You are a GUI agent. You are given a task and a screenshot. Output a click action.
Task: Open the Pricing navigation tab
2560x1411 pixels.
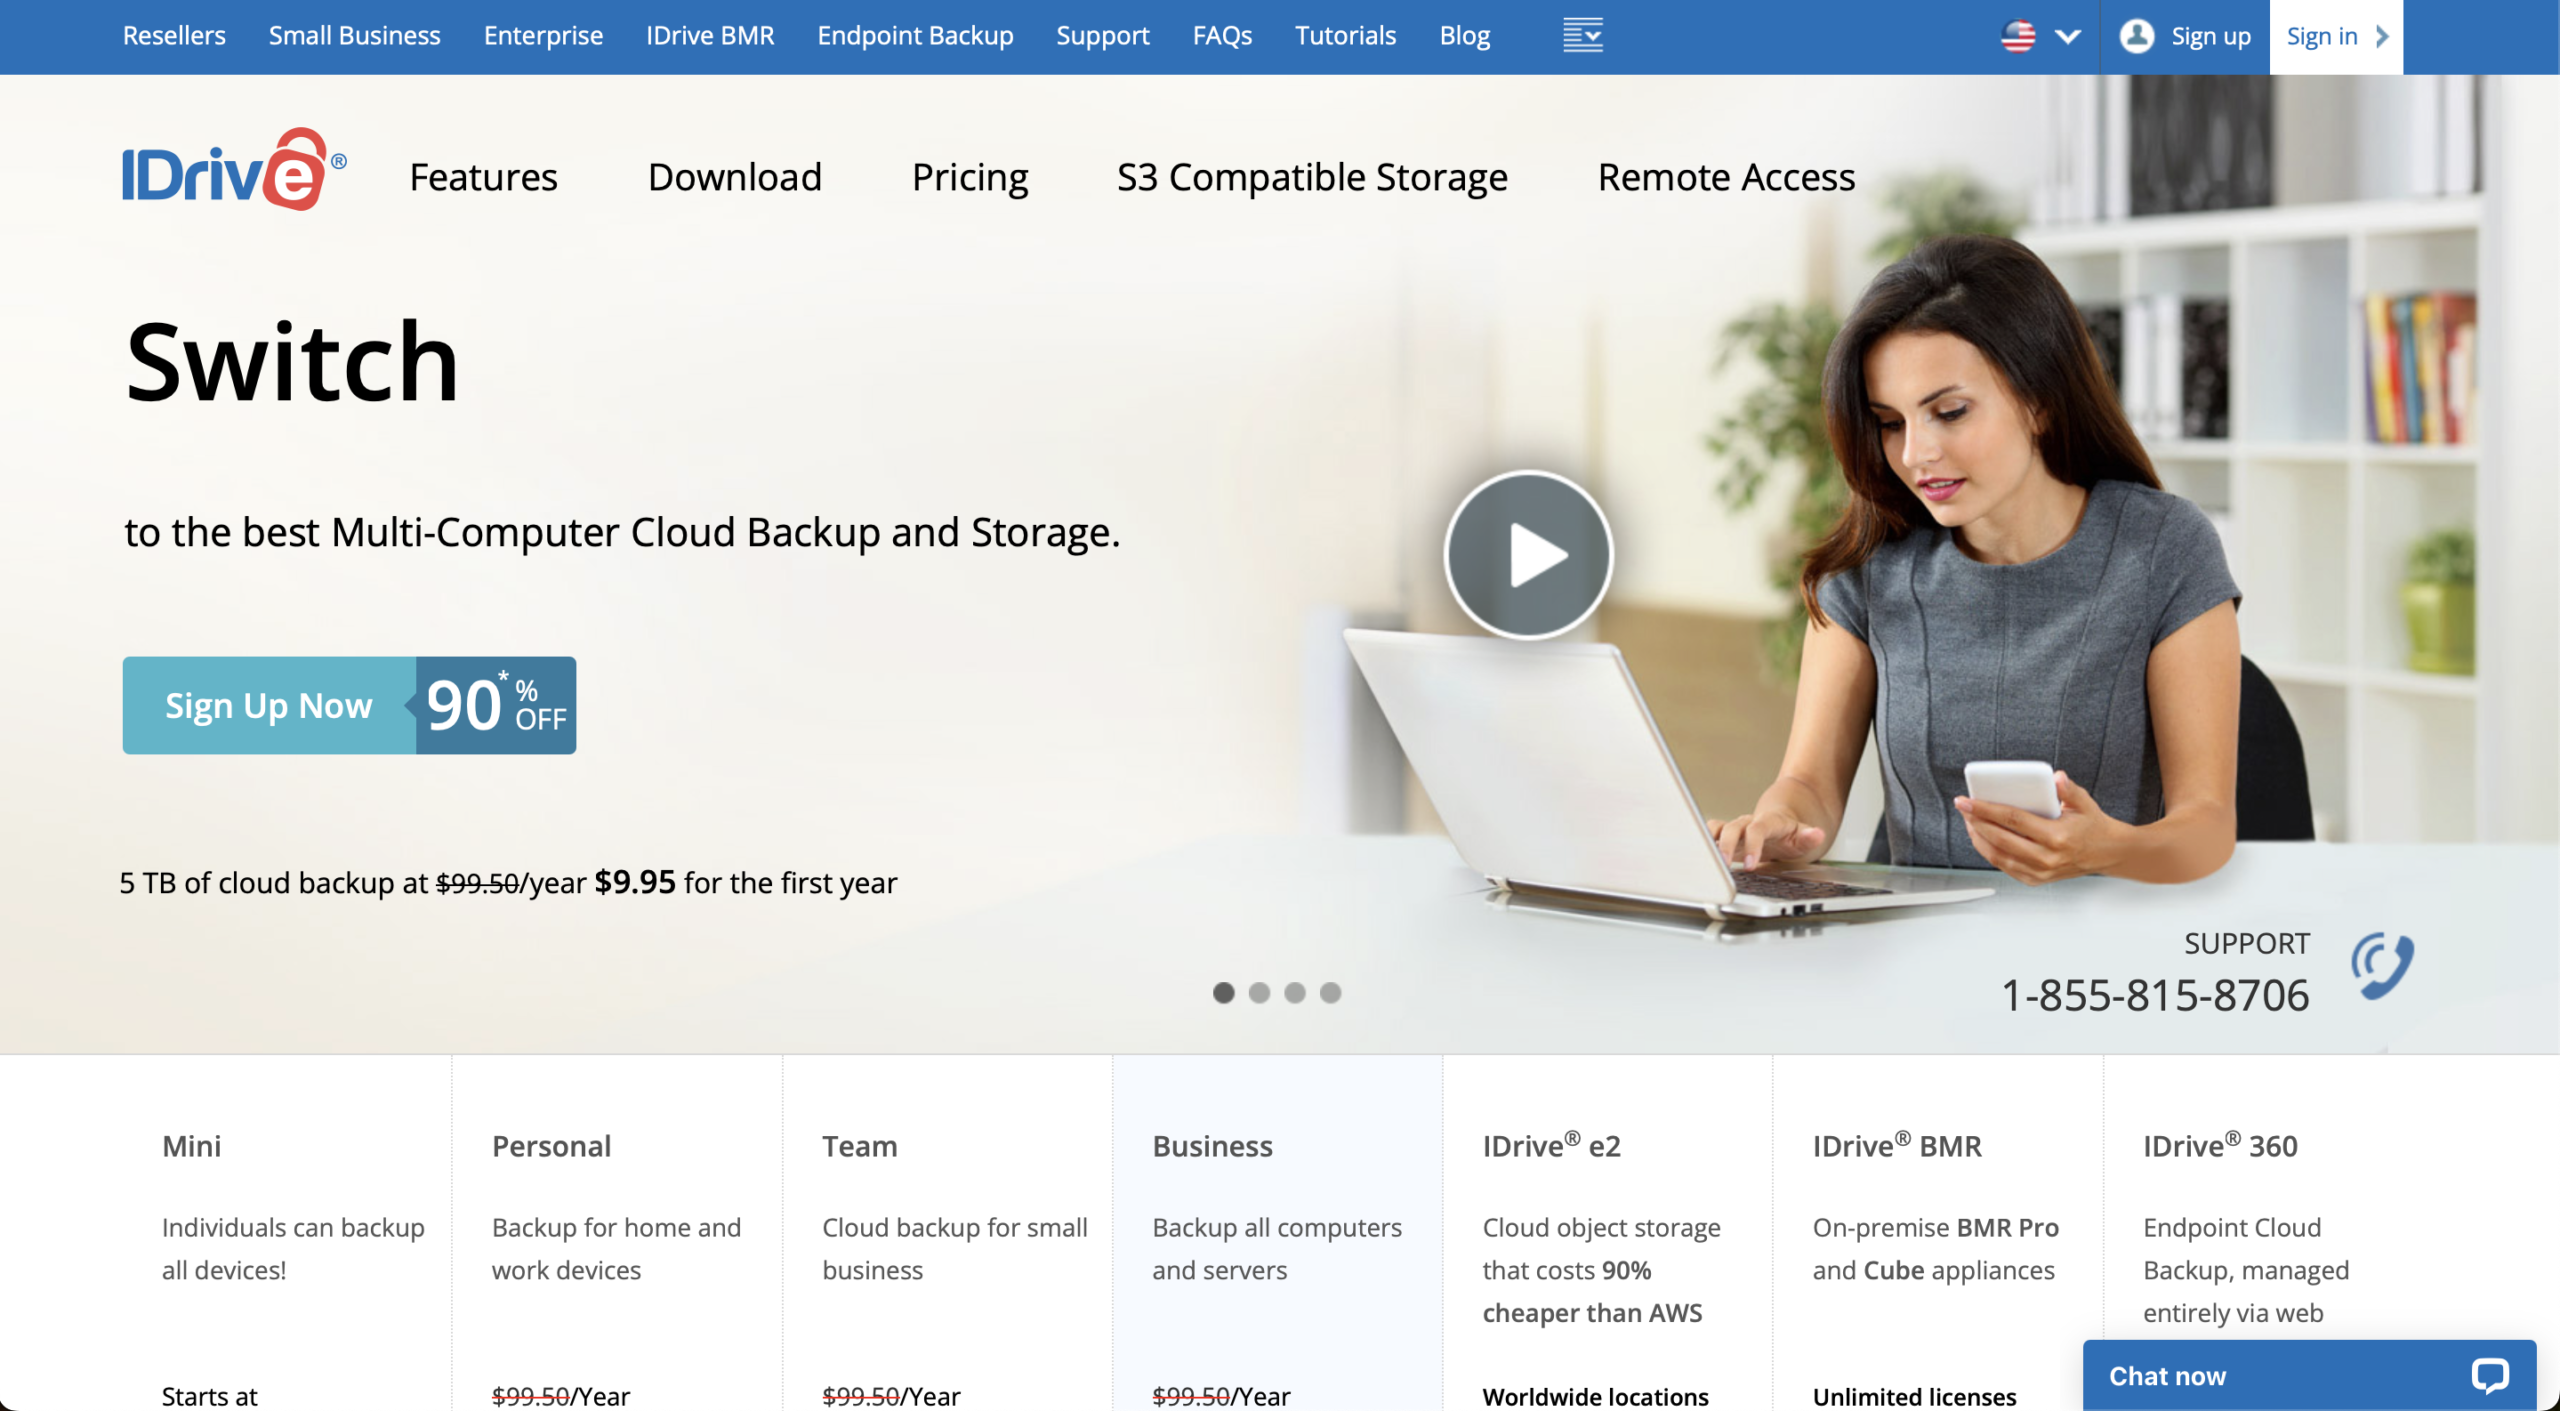pyautogui.click(x=969, y=176)
